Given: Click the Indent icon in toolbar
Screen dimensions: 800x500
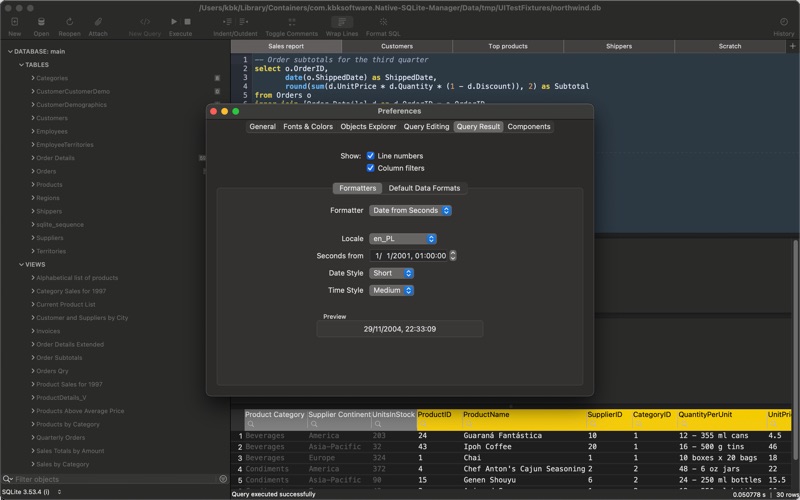Looking at the screenshot, I should tap(228, 22).
